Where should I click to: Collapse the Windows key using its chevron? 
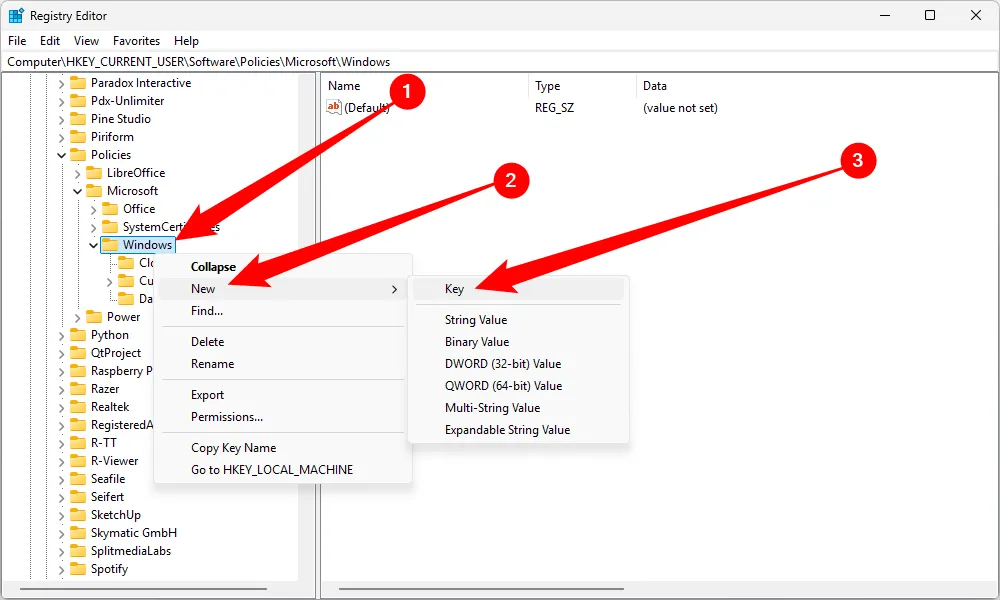[93, 244]
